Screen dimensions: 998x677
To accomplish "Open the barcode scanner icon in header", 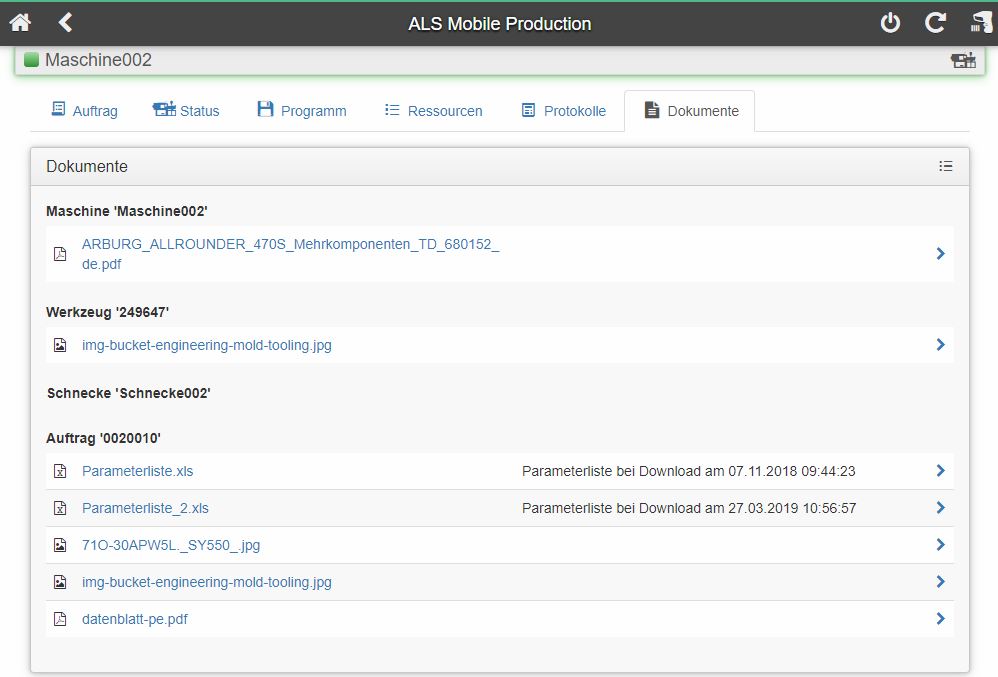I will tap(981, 23).
